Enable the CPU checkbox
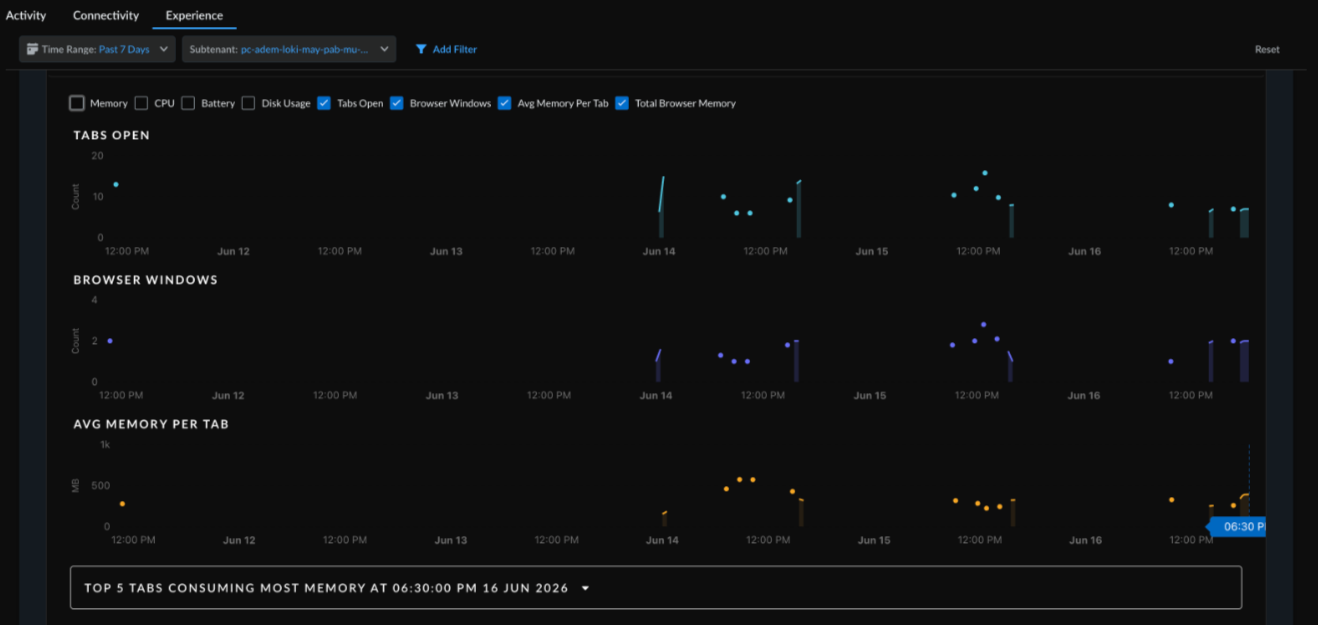1318x625 pixels. coord(141,103)
